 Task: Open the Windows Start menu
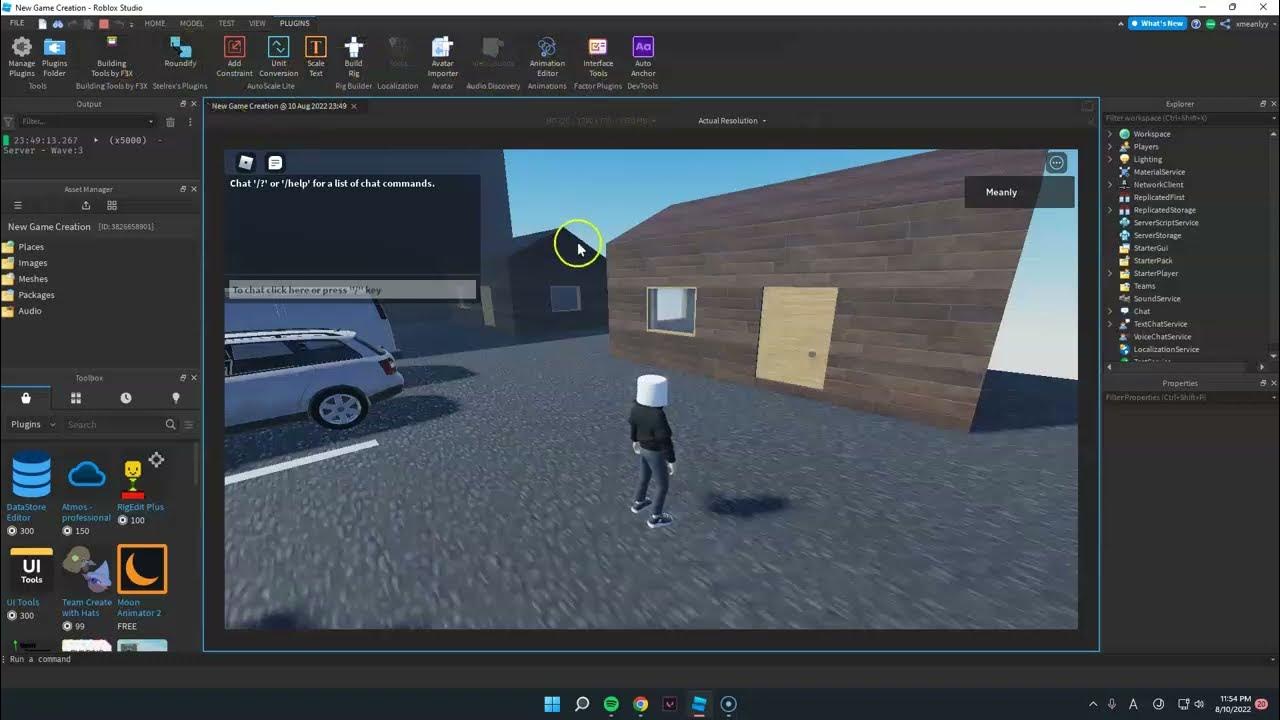552,704
